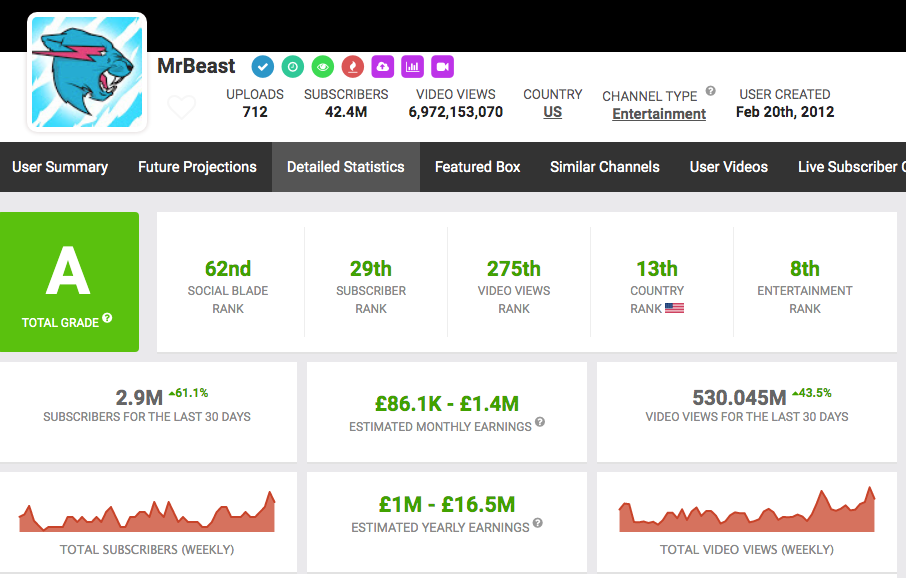Click the MrBeast channel avatar
906x578 pixels.
point(87,72)
